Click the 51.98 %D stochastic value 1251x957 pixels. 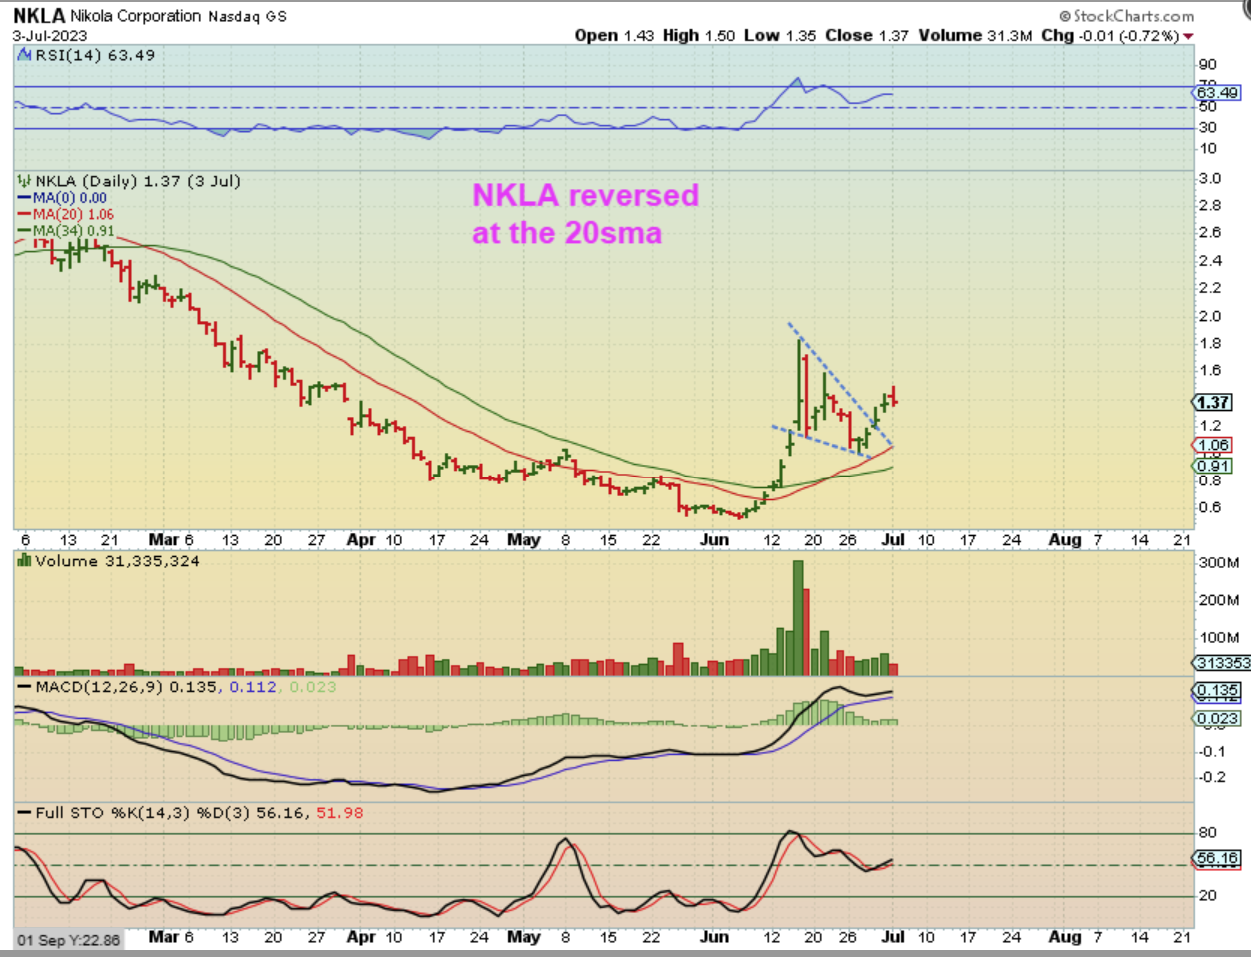tap(340, 813)
